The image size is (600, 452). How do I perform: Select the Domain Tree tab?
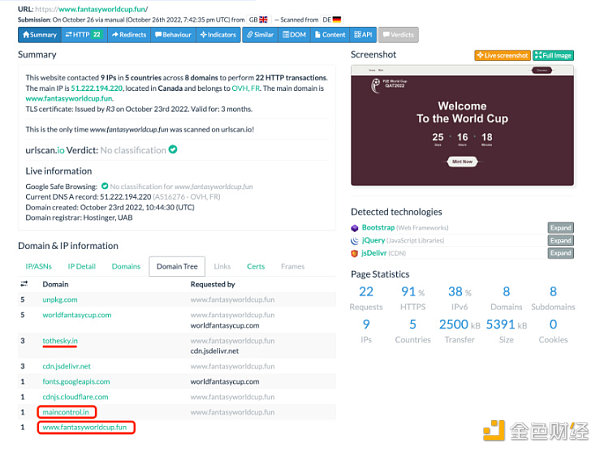click(x=177, y=266)
